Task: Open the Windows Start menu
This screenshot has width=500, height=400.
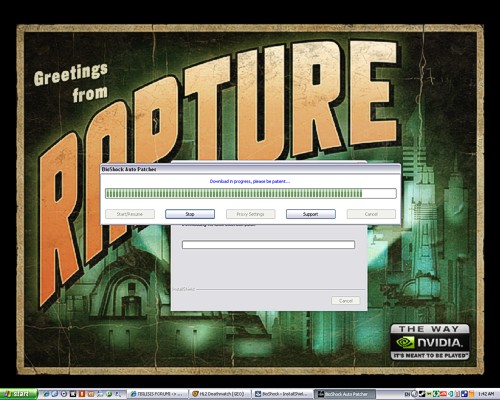Action: tap(18, 394)
